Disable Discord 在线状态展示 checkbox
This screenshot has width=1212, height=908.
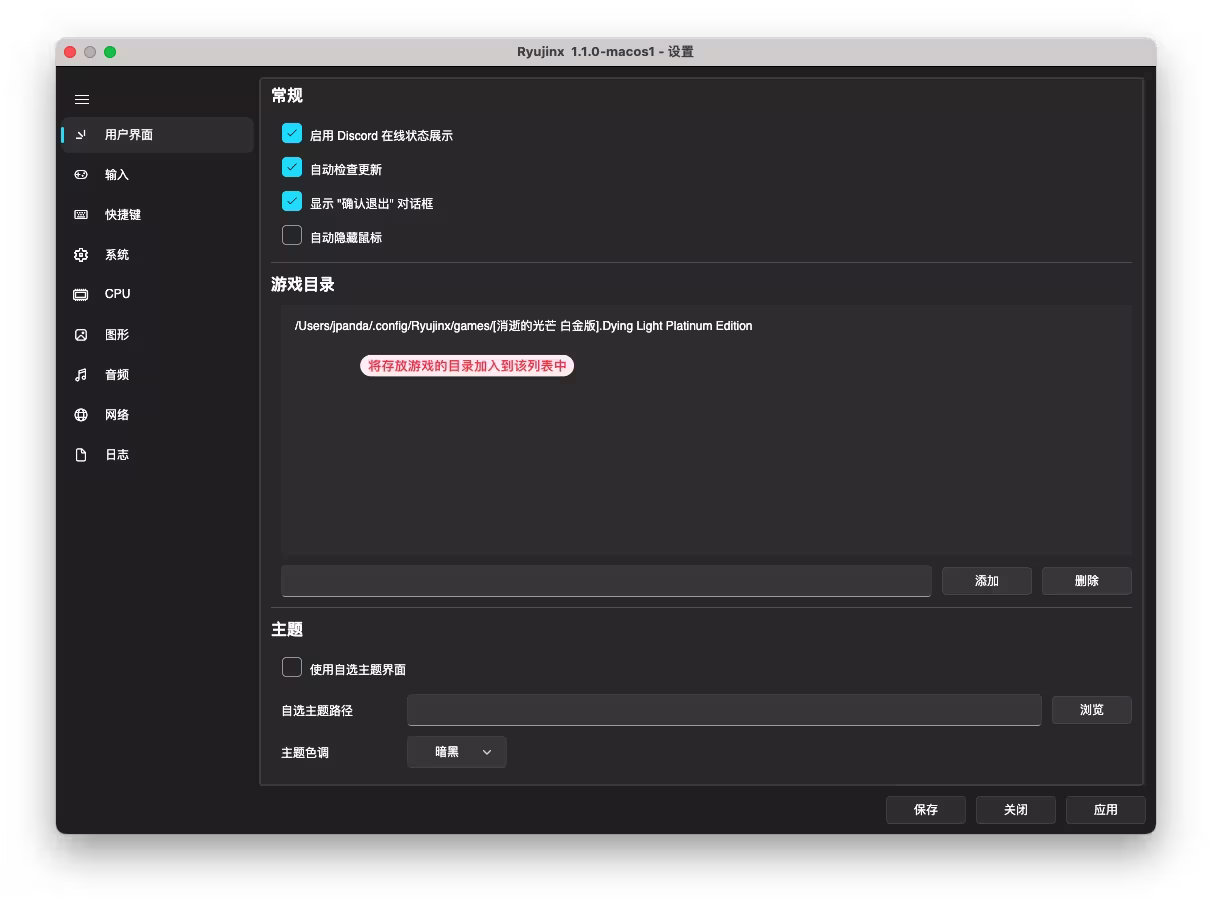292,133
